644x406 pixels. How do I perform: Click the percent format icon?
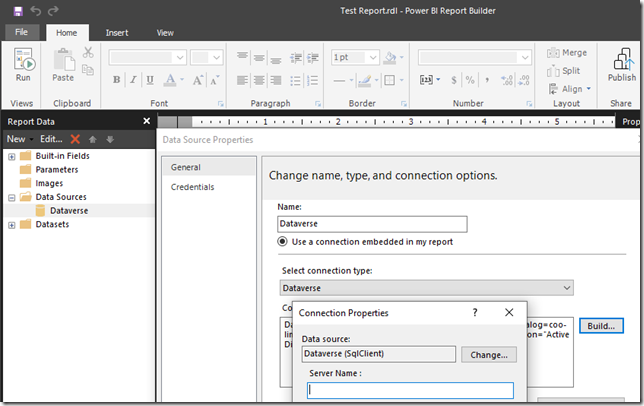click(470, 80)
